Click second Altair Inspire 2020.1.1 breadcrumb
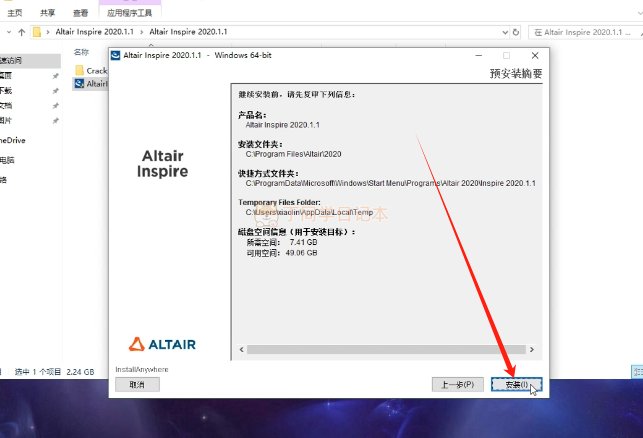 pyautogui.click(x=188, y=32)
